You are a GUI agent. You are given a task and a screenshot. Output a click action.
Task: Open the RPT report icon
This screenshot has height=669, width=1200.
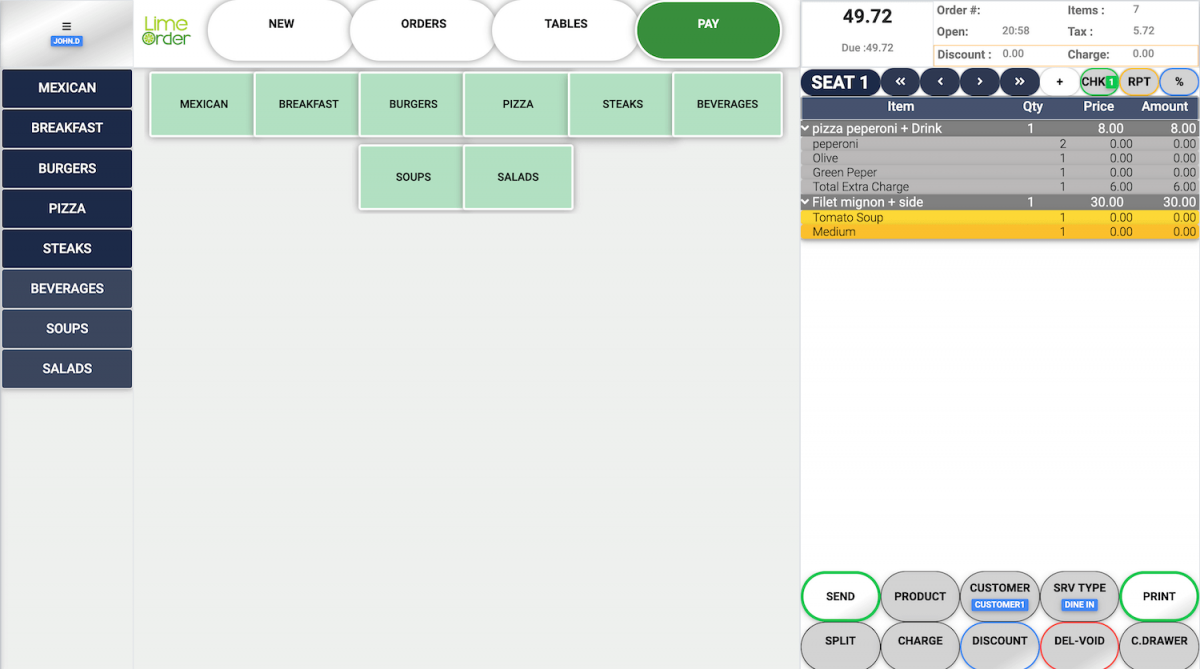(x=1139, y=81)
